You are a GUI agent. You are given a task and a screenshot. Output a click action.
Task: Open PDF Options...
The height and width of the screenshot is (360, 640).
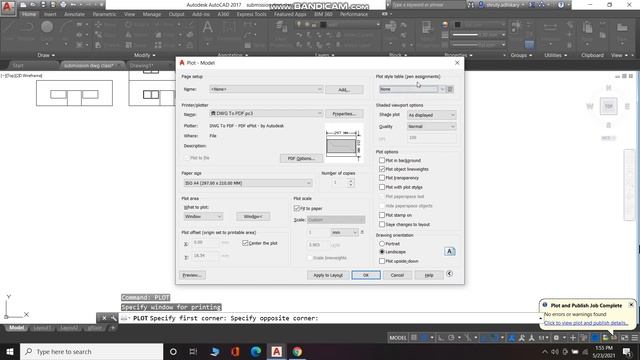(301, 158)
